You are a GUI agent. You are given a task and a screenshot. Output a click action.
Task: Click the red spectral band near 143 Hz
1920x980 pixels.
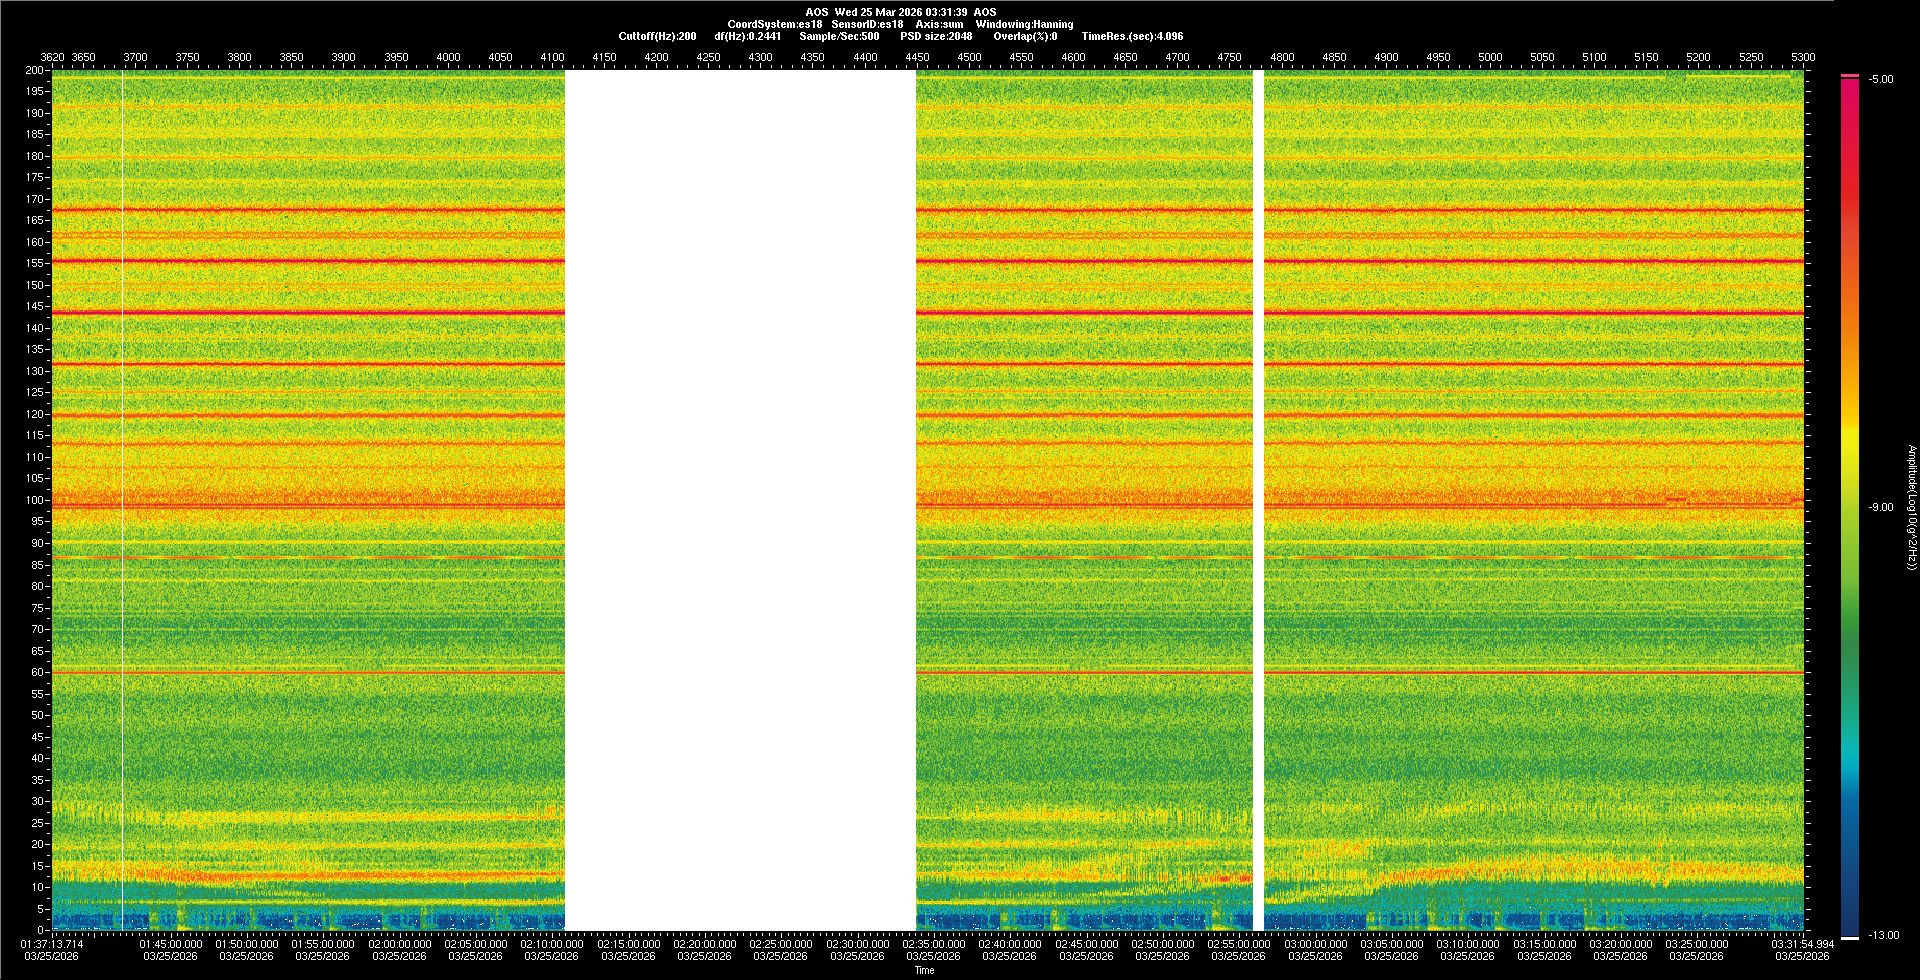click(300, 313)
